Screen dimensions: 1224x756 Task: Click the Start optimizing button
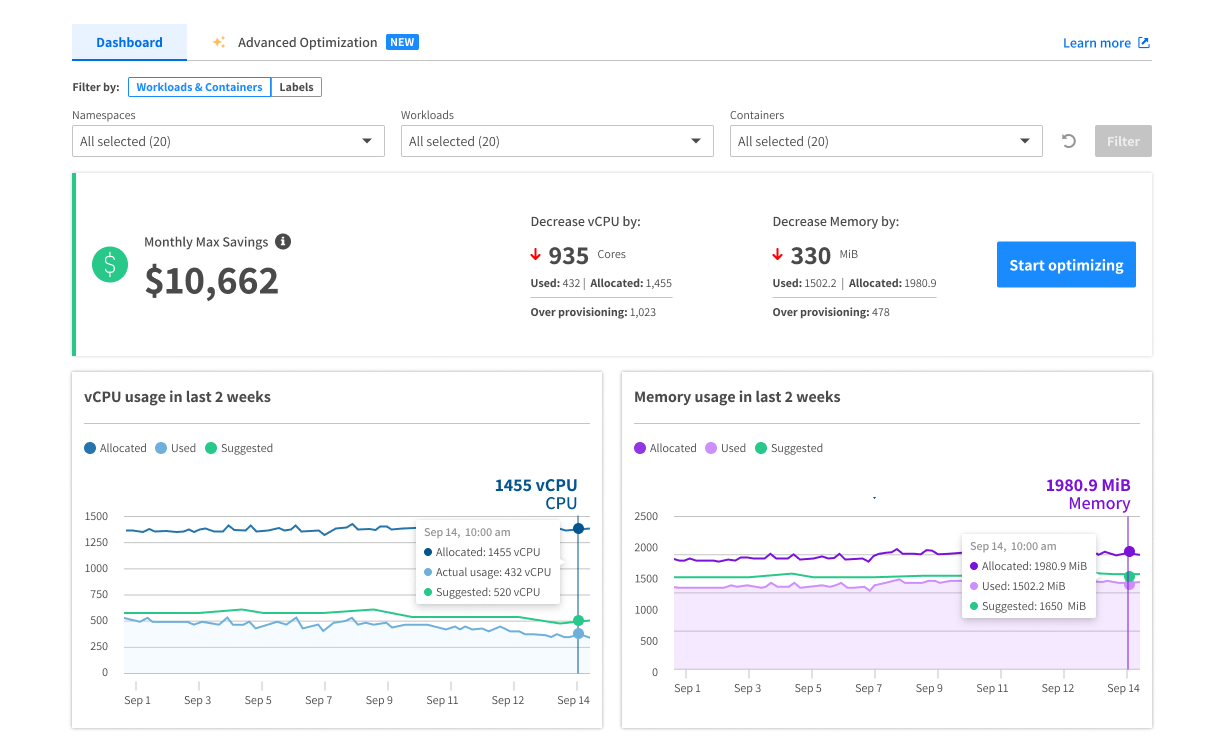pos(1066,264)
